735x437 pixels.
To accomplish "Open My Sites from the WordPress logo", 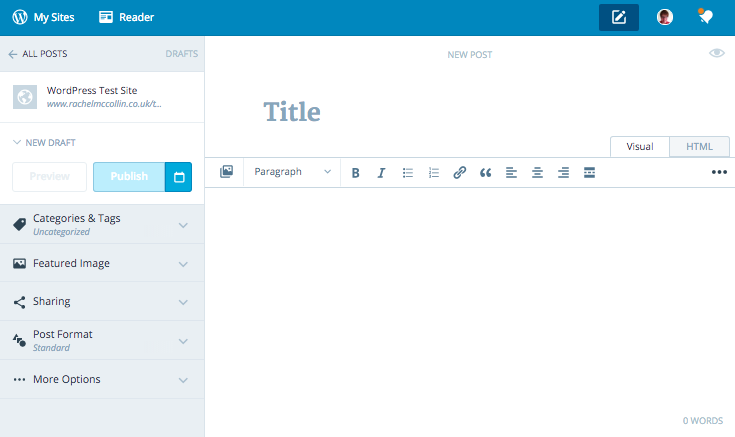I will (x=43, y=17).
